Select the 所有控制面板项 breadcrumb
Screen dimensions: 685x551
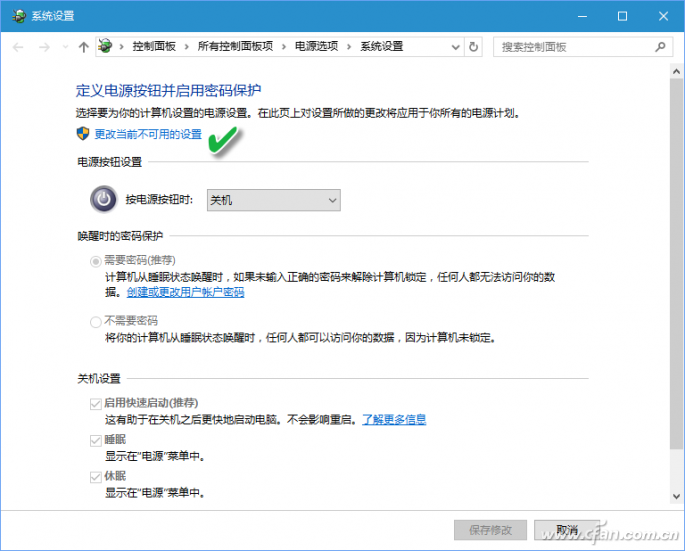[x=235, y=46]
